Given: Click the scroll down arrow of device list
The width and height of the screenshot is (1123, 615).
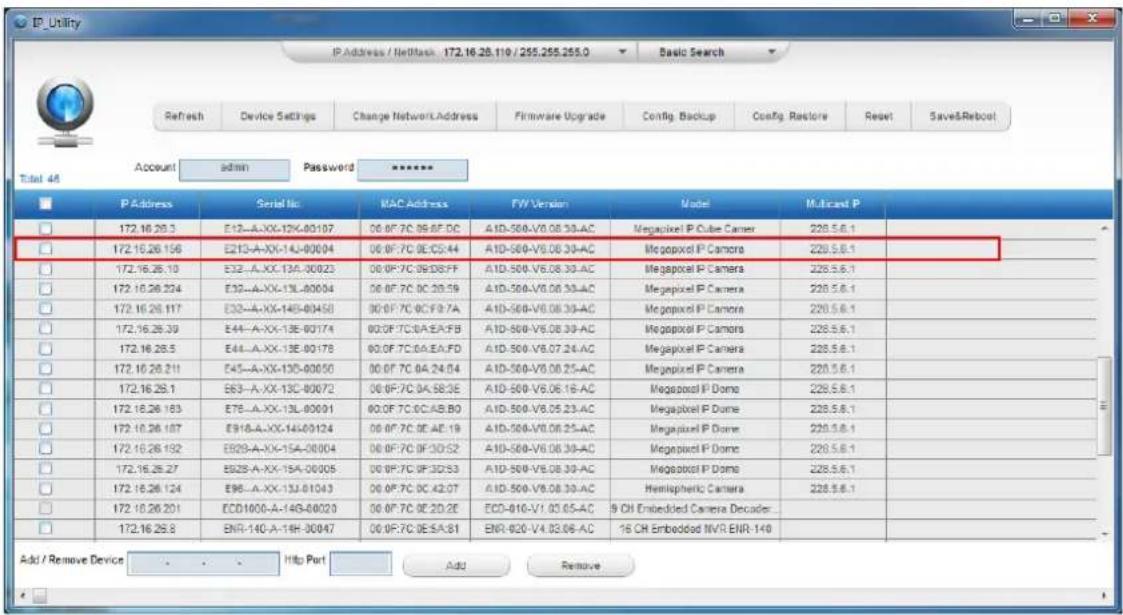Looking at the screenshot, I should click(1104, 534).
